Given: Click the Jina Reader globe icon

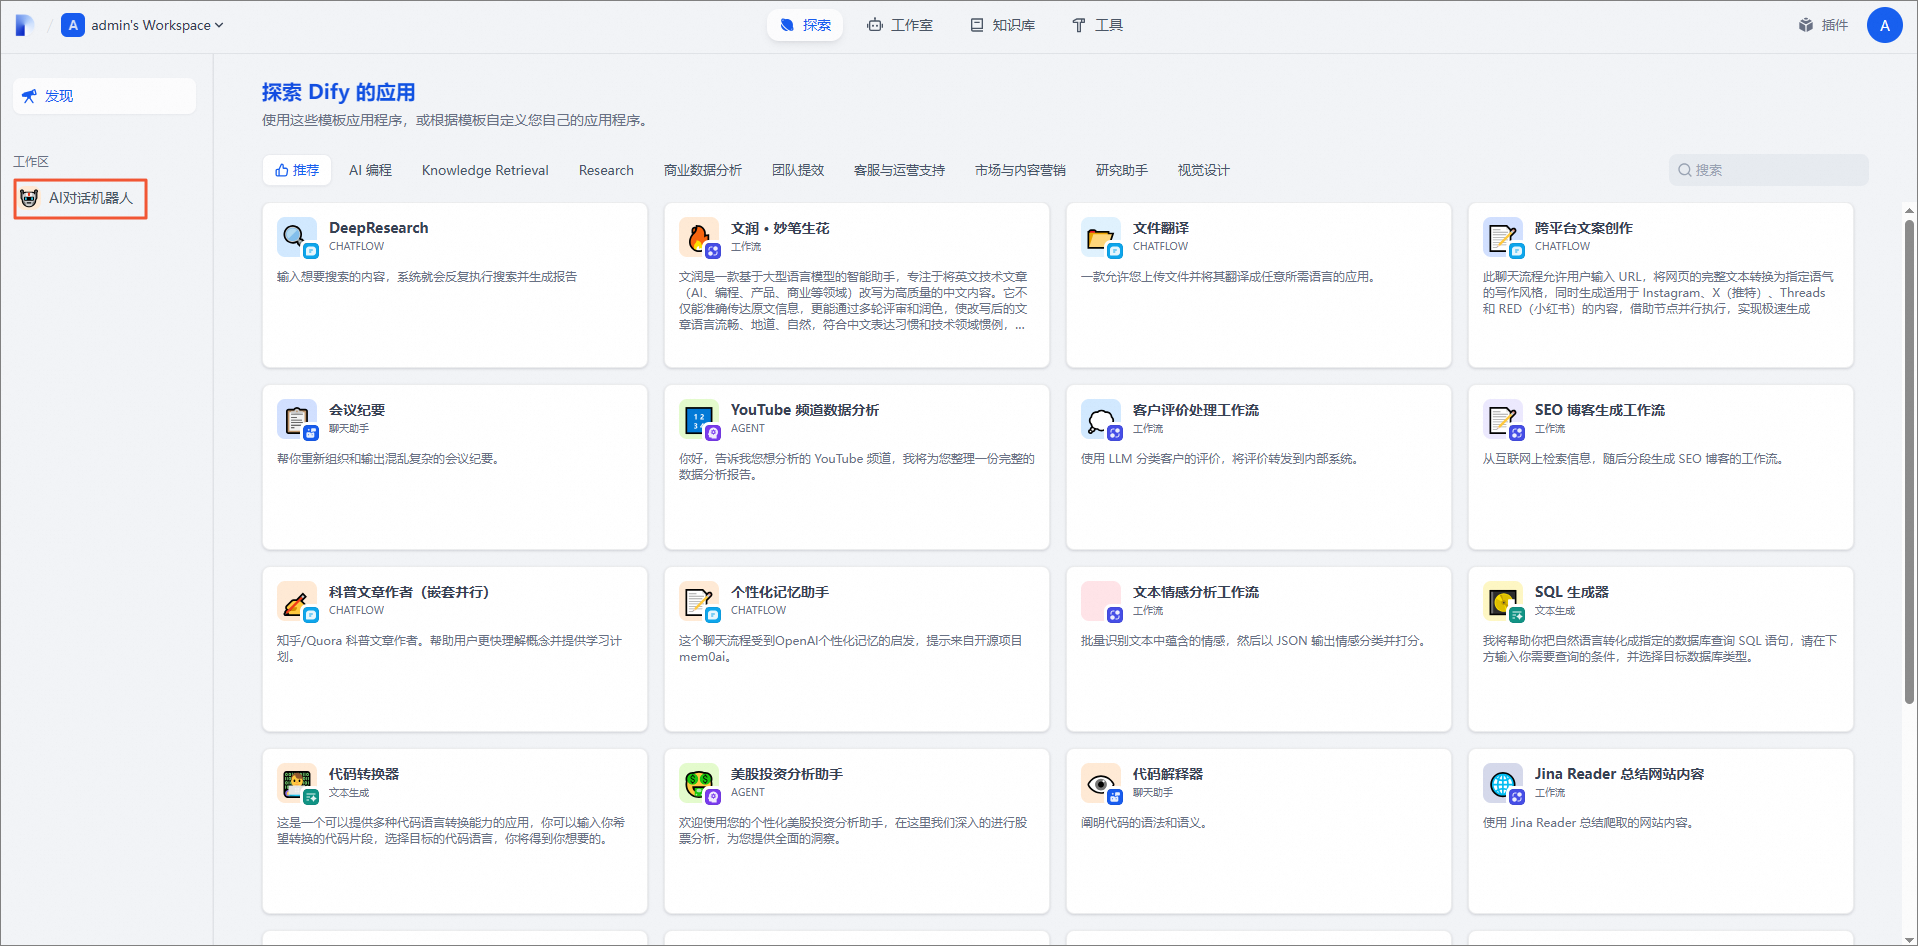Looking at the screenshot, I should (x=1502, y=783).
